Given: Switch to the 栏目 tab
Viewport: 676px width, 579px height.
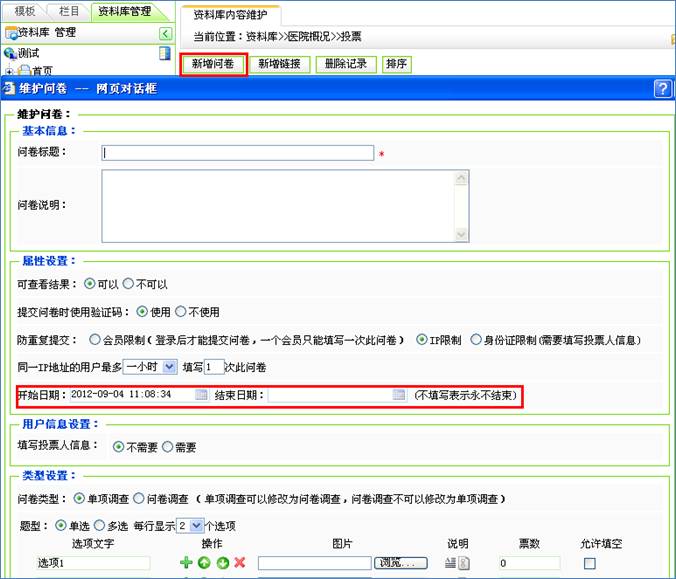Looking at the screenshot, I should click(x=69, y=11).
